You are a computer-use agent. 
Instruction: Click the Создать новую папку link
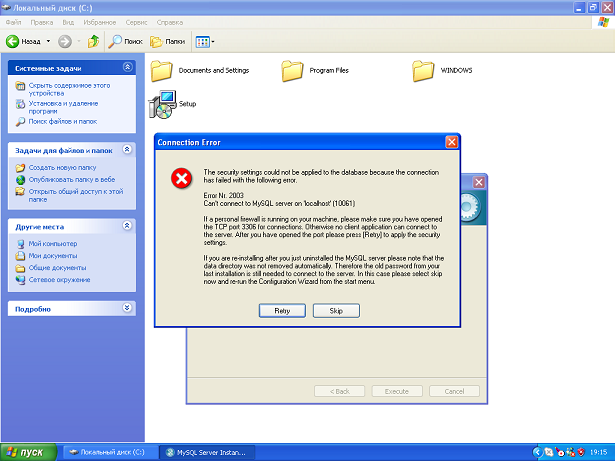point(62,167)
